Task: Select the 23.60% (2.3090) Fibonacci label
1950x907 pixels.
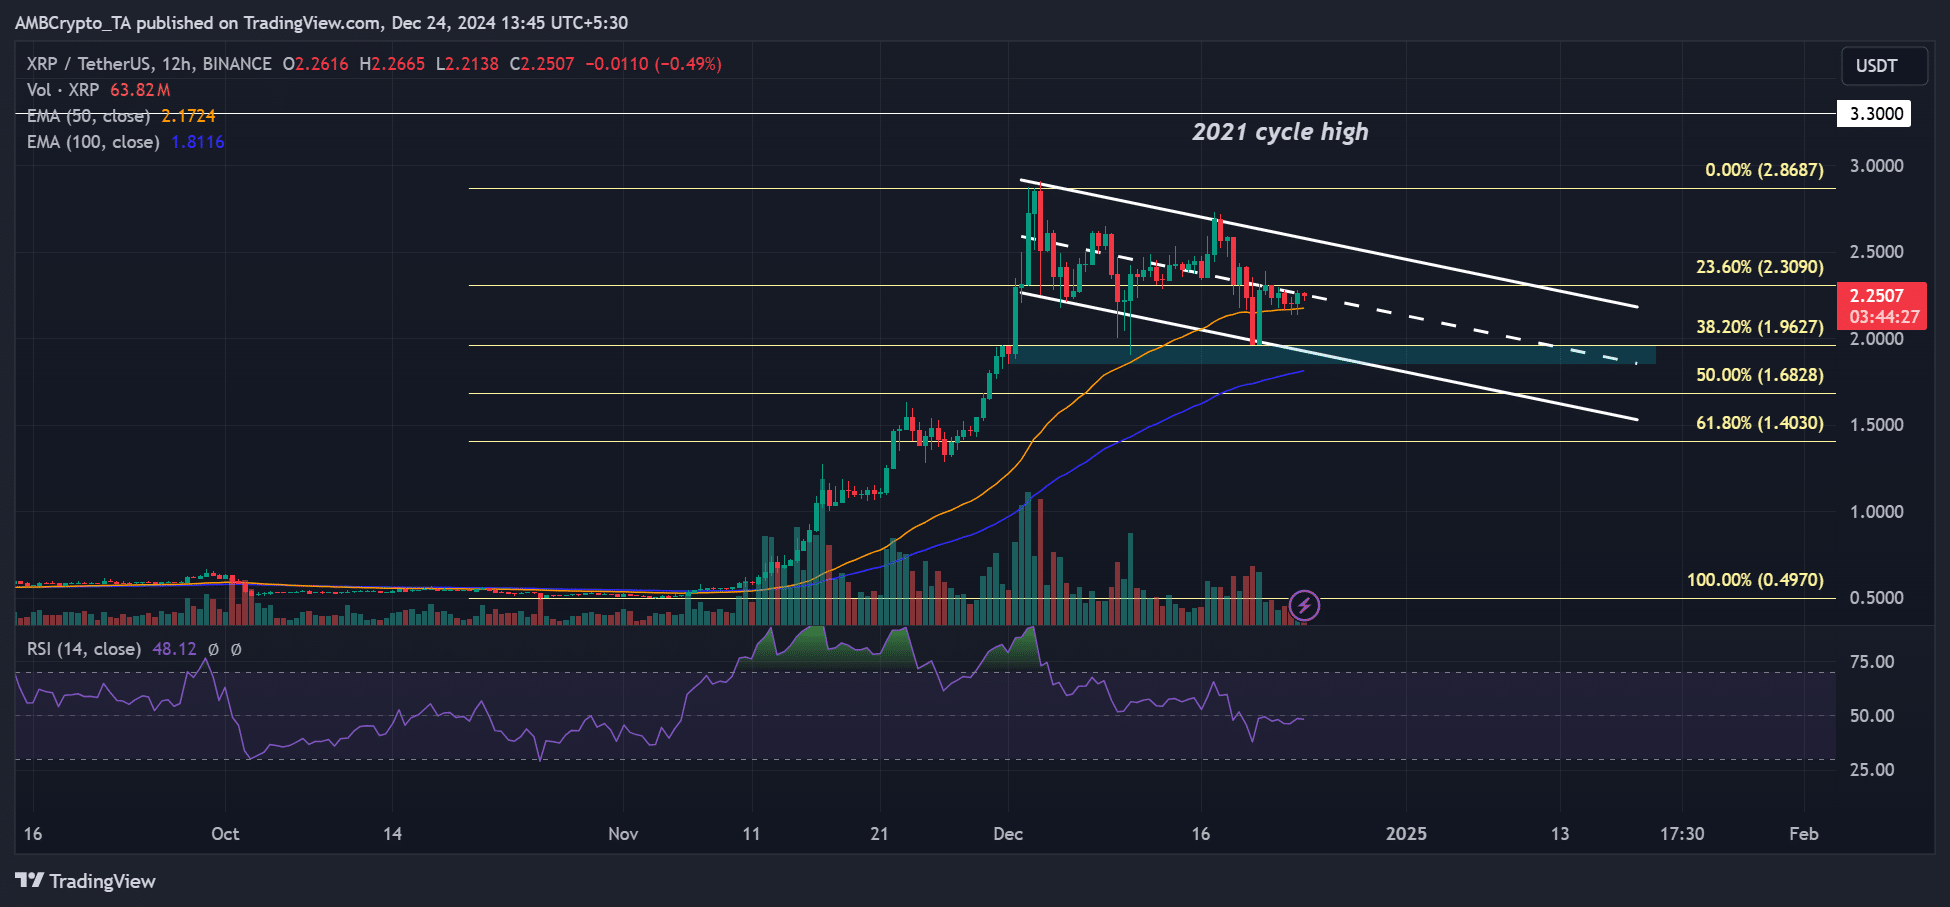Action: click(1760, 267)
